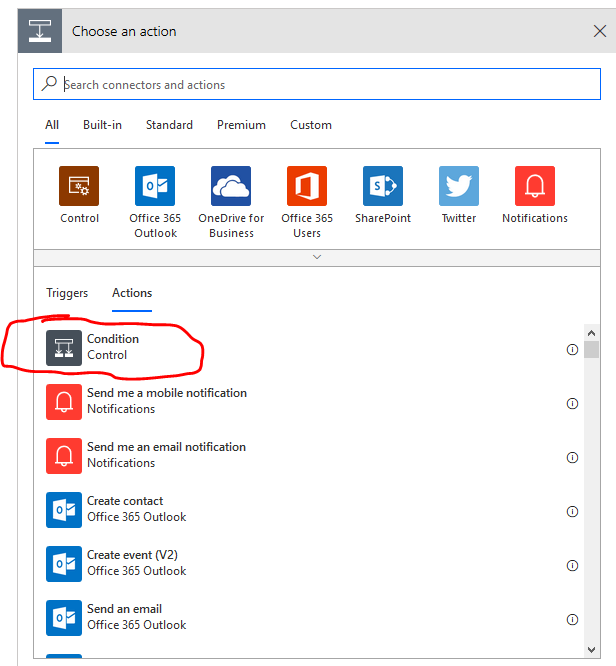Select Send me an email notification
The width and height of the screenshot is (616, 666).
point(167,447)
